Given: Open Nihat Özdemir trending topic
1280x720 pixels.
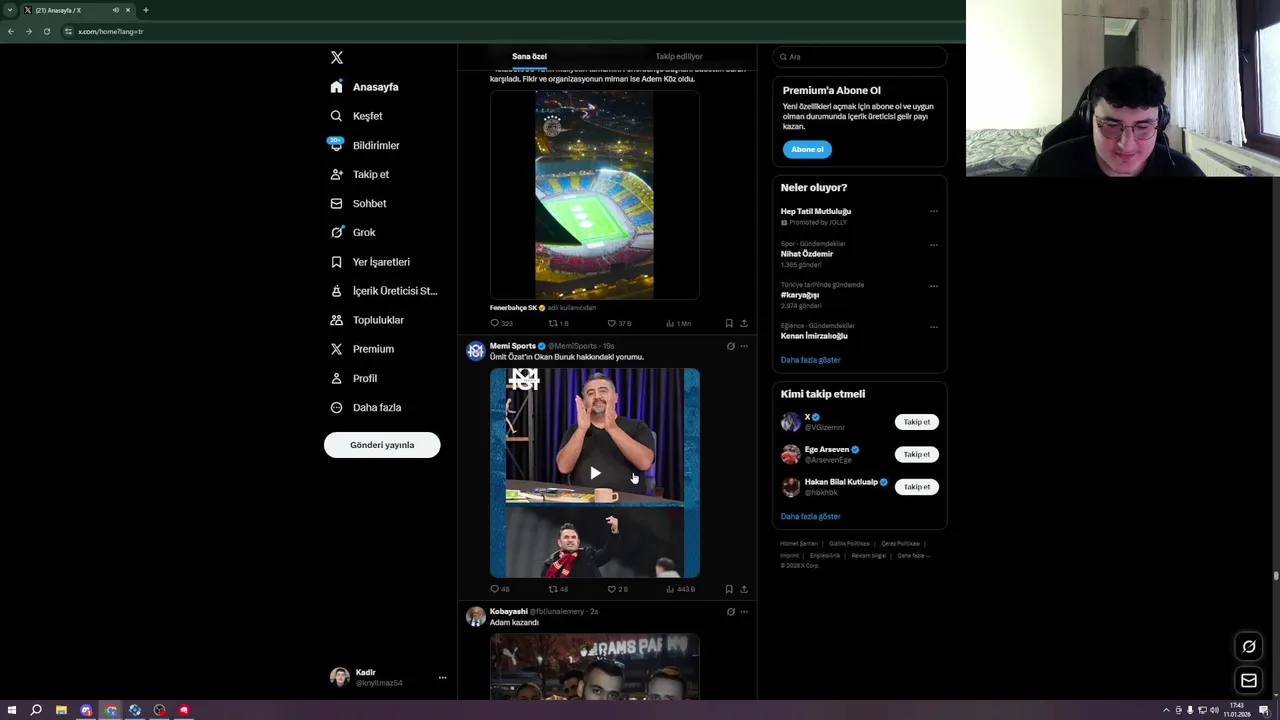Looking at the screenshot, I should 807,254.
